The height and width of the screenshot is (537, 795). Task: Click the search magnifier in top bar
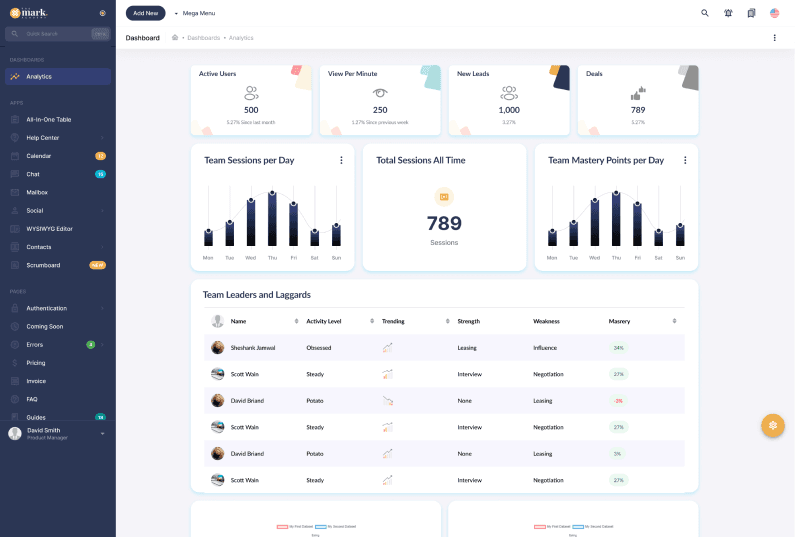click(x=705, y=13)
